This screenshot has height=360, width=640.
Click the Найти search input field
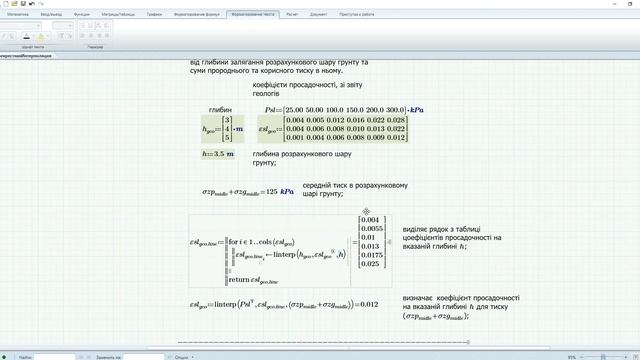[55, 357]
